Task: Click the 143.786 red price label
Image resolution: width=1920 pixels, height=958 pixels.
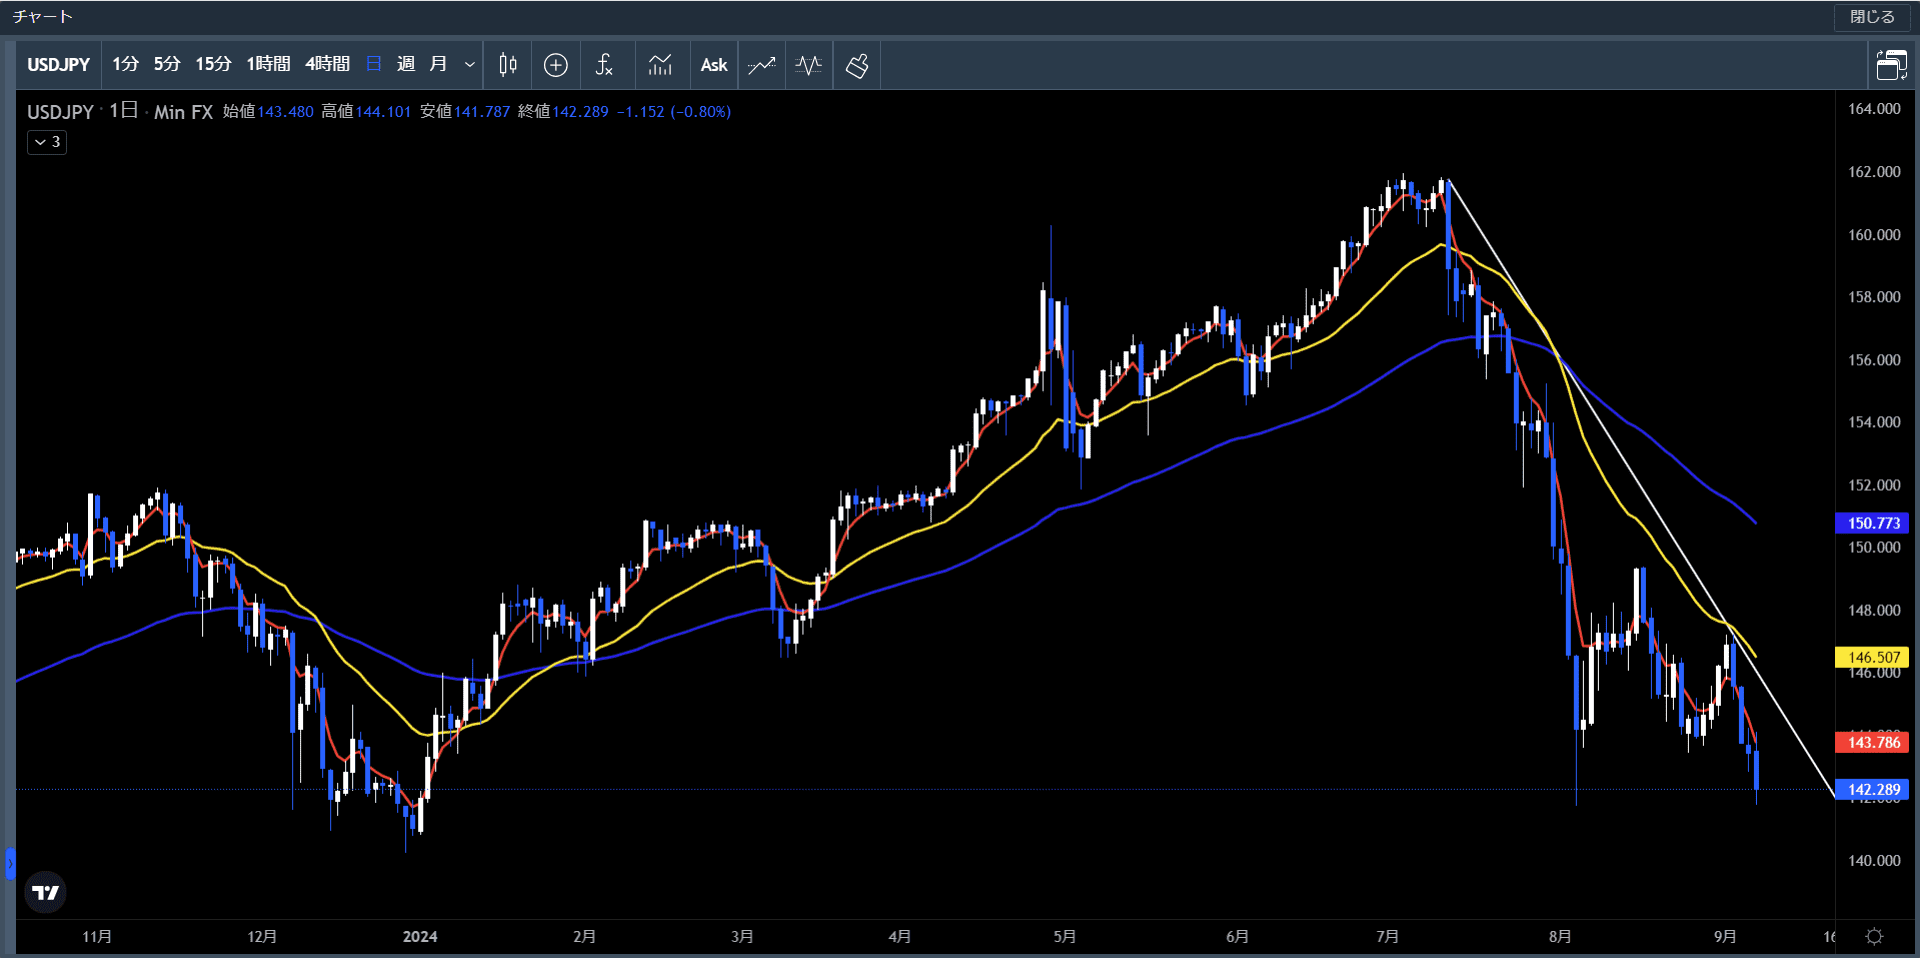Action: coord(1872,742)
